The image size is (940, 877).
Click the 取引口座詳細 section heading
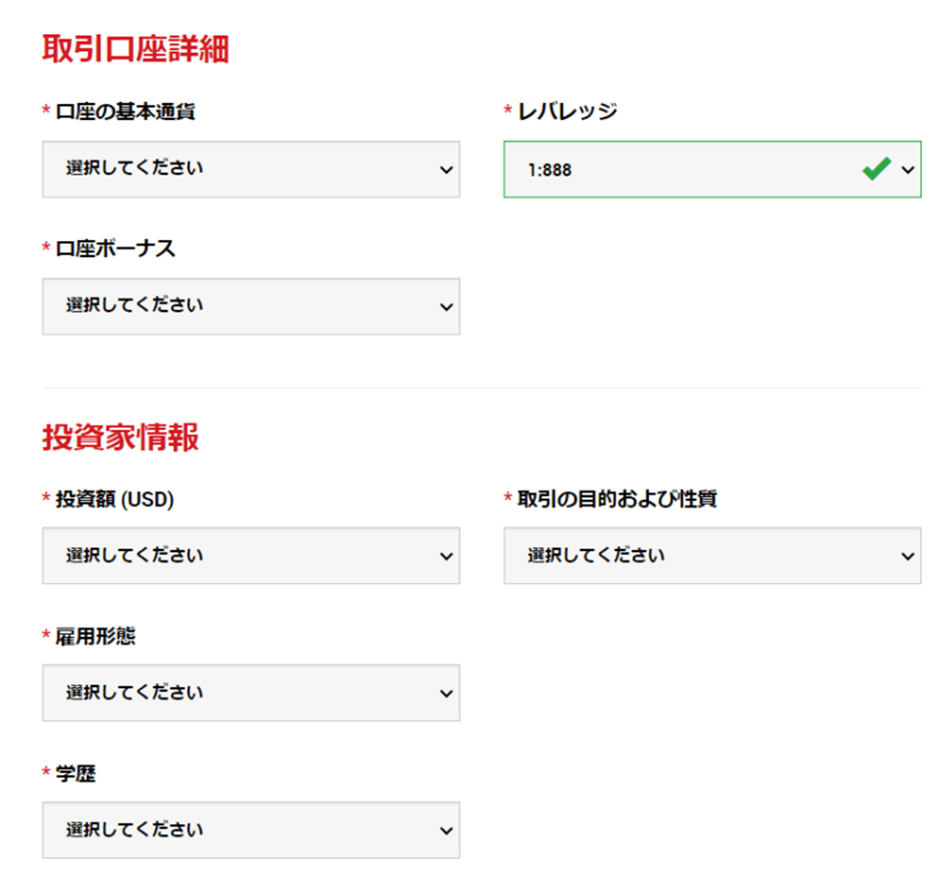tap(135, 49)
